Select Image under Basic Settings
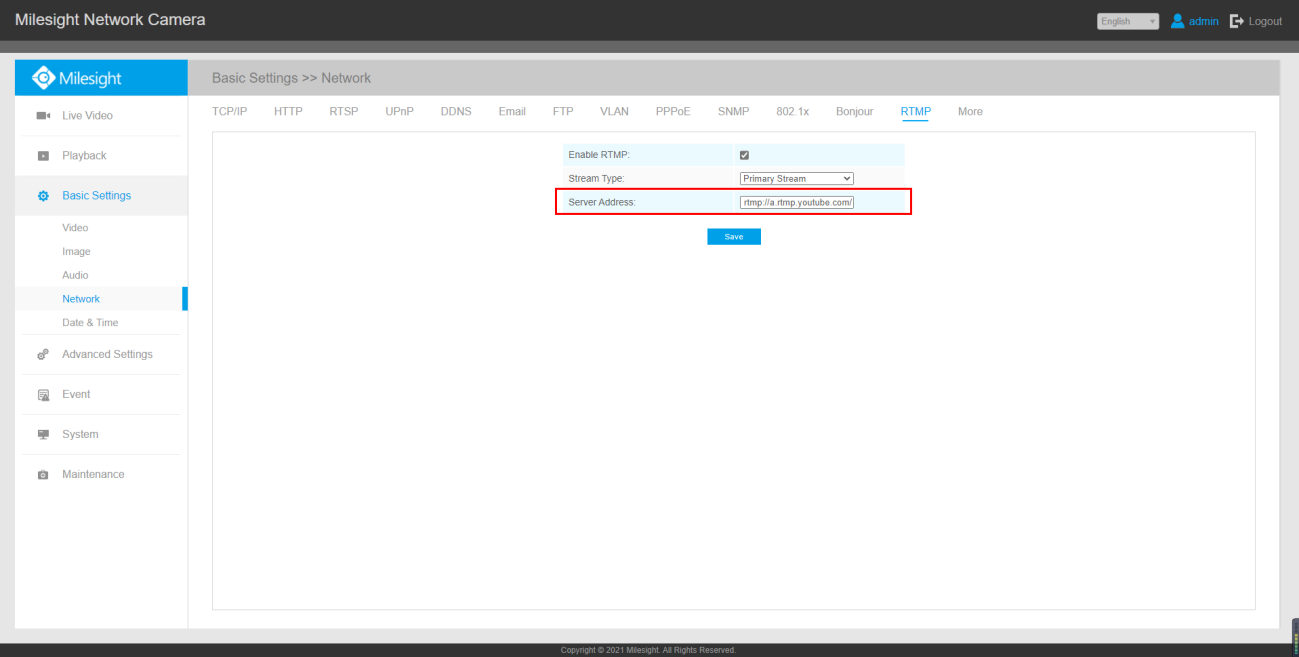Screen dimensions: 1299x657 [x=76, y=252]
